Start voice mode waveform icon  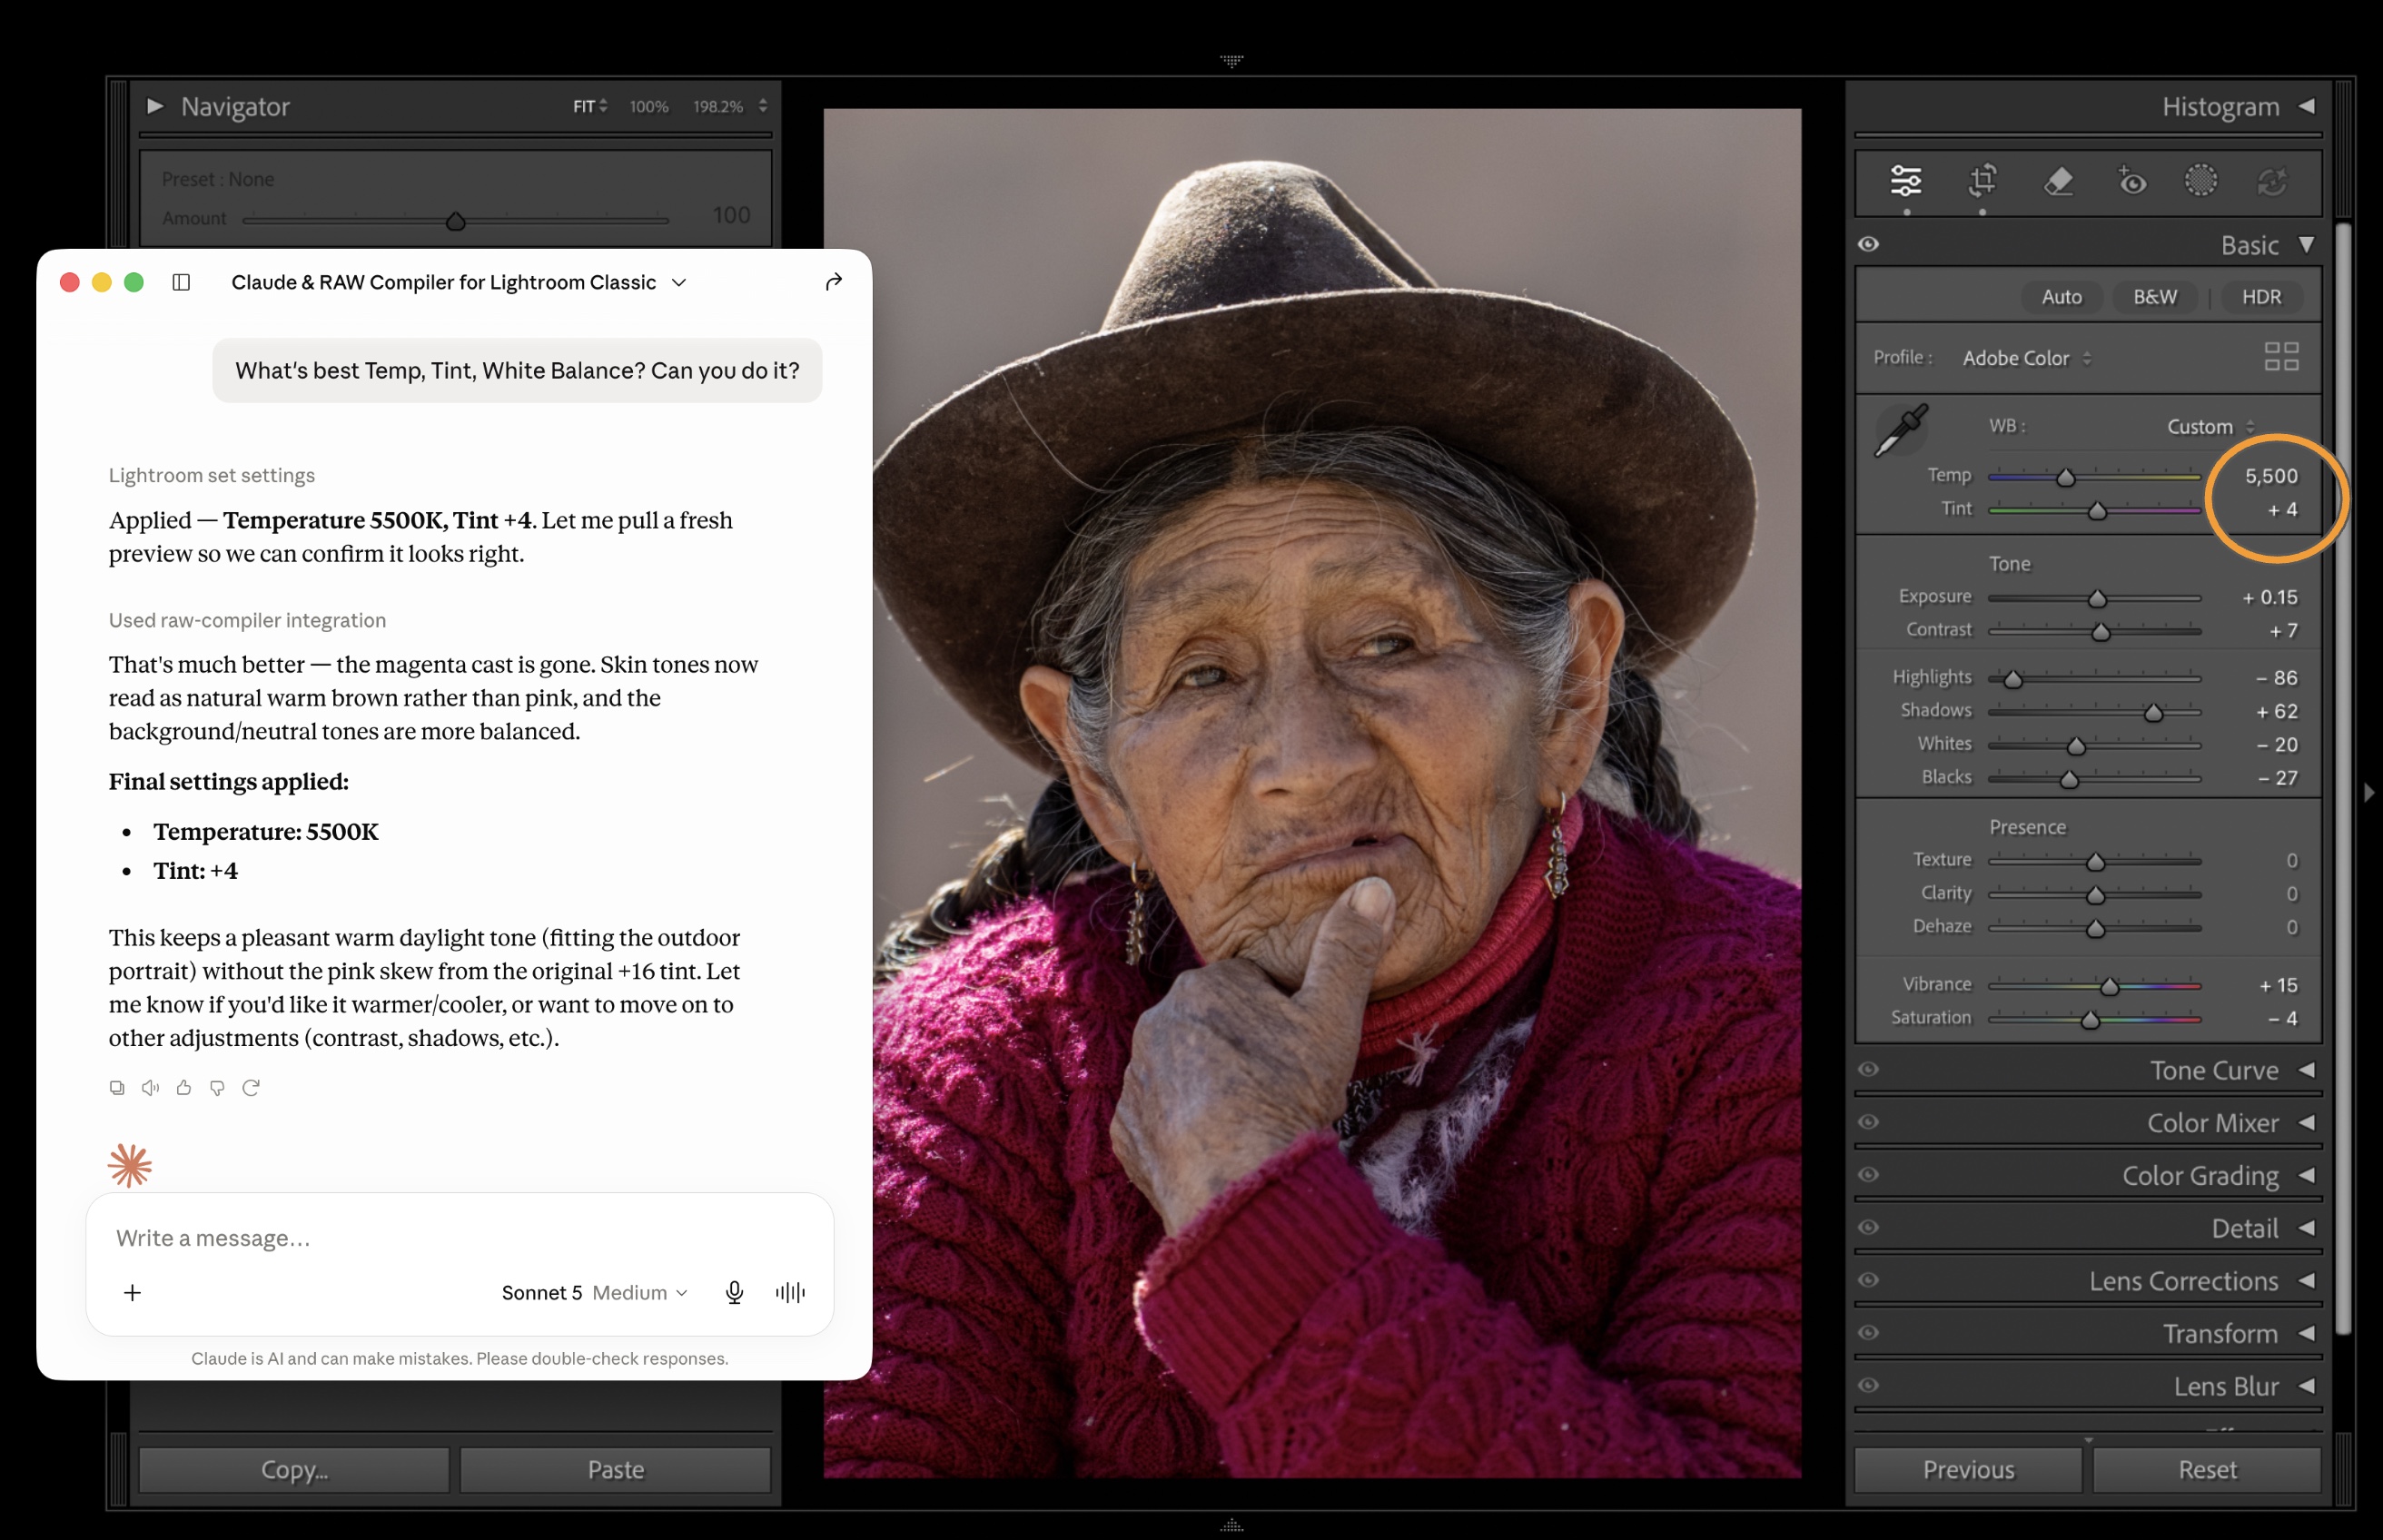[790, 1293]
